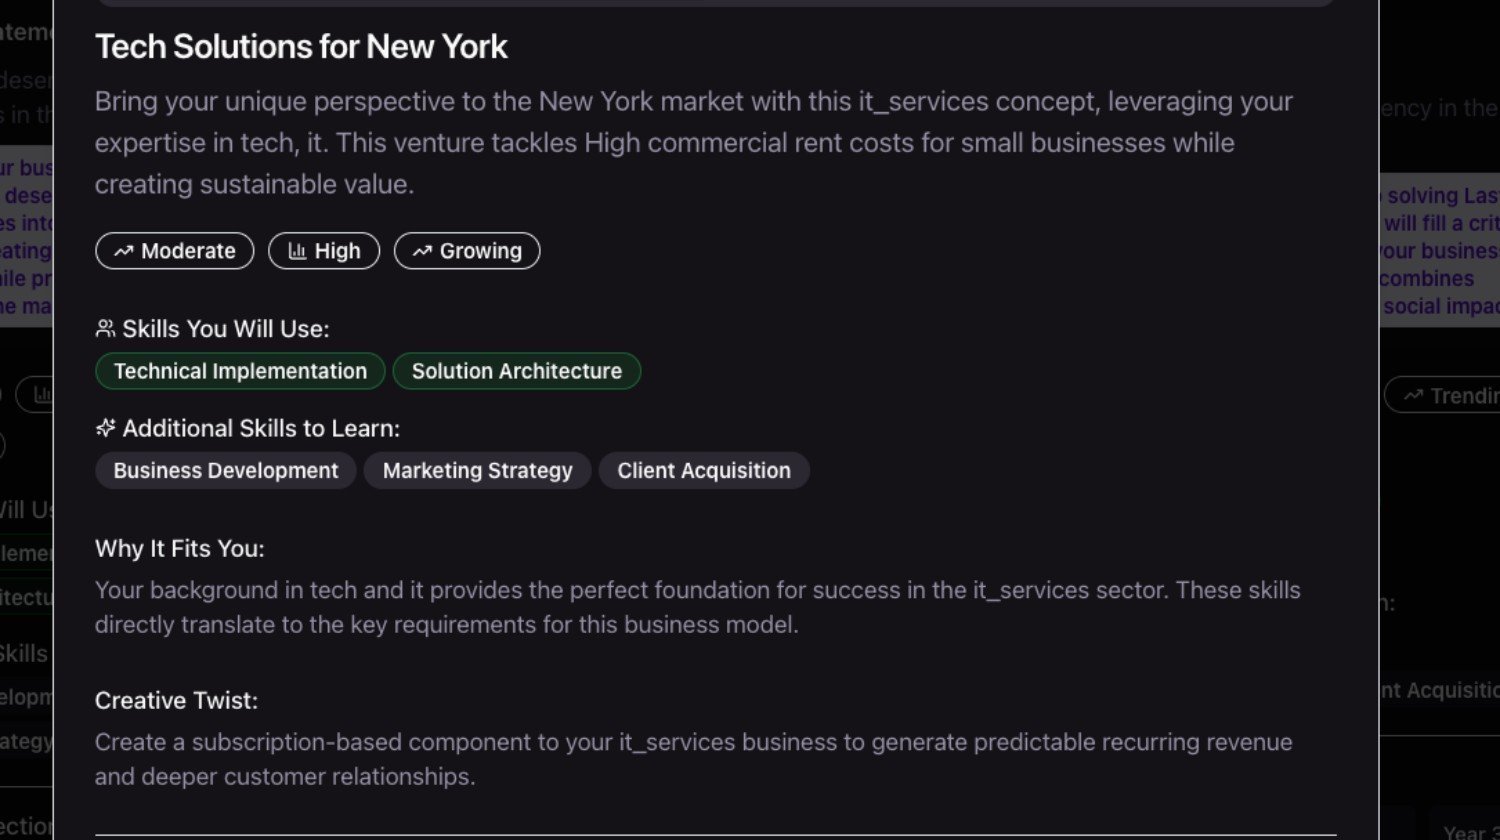The height and width of the screenshot is (840, 1500).
Task: Click the trend icon in Moderate badge
Action: [123, 251]
